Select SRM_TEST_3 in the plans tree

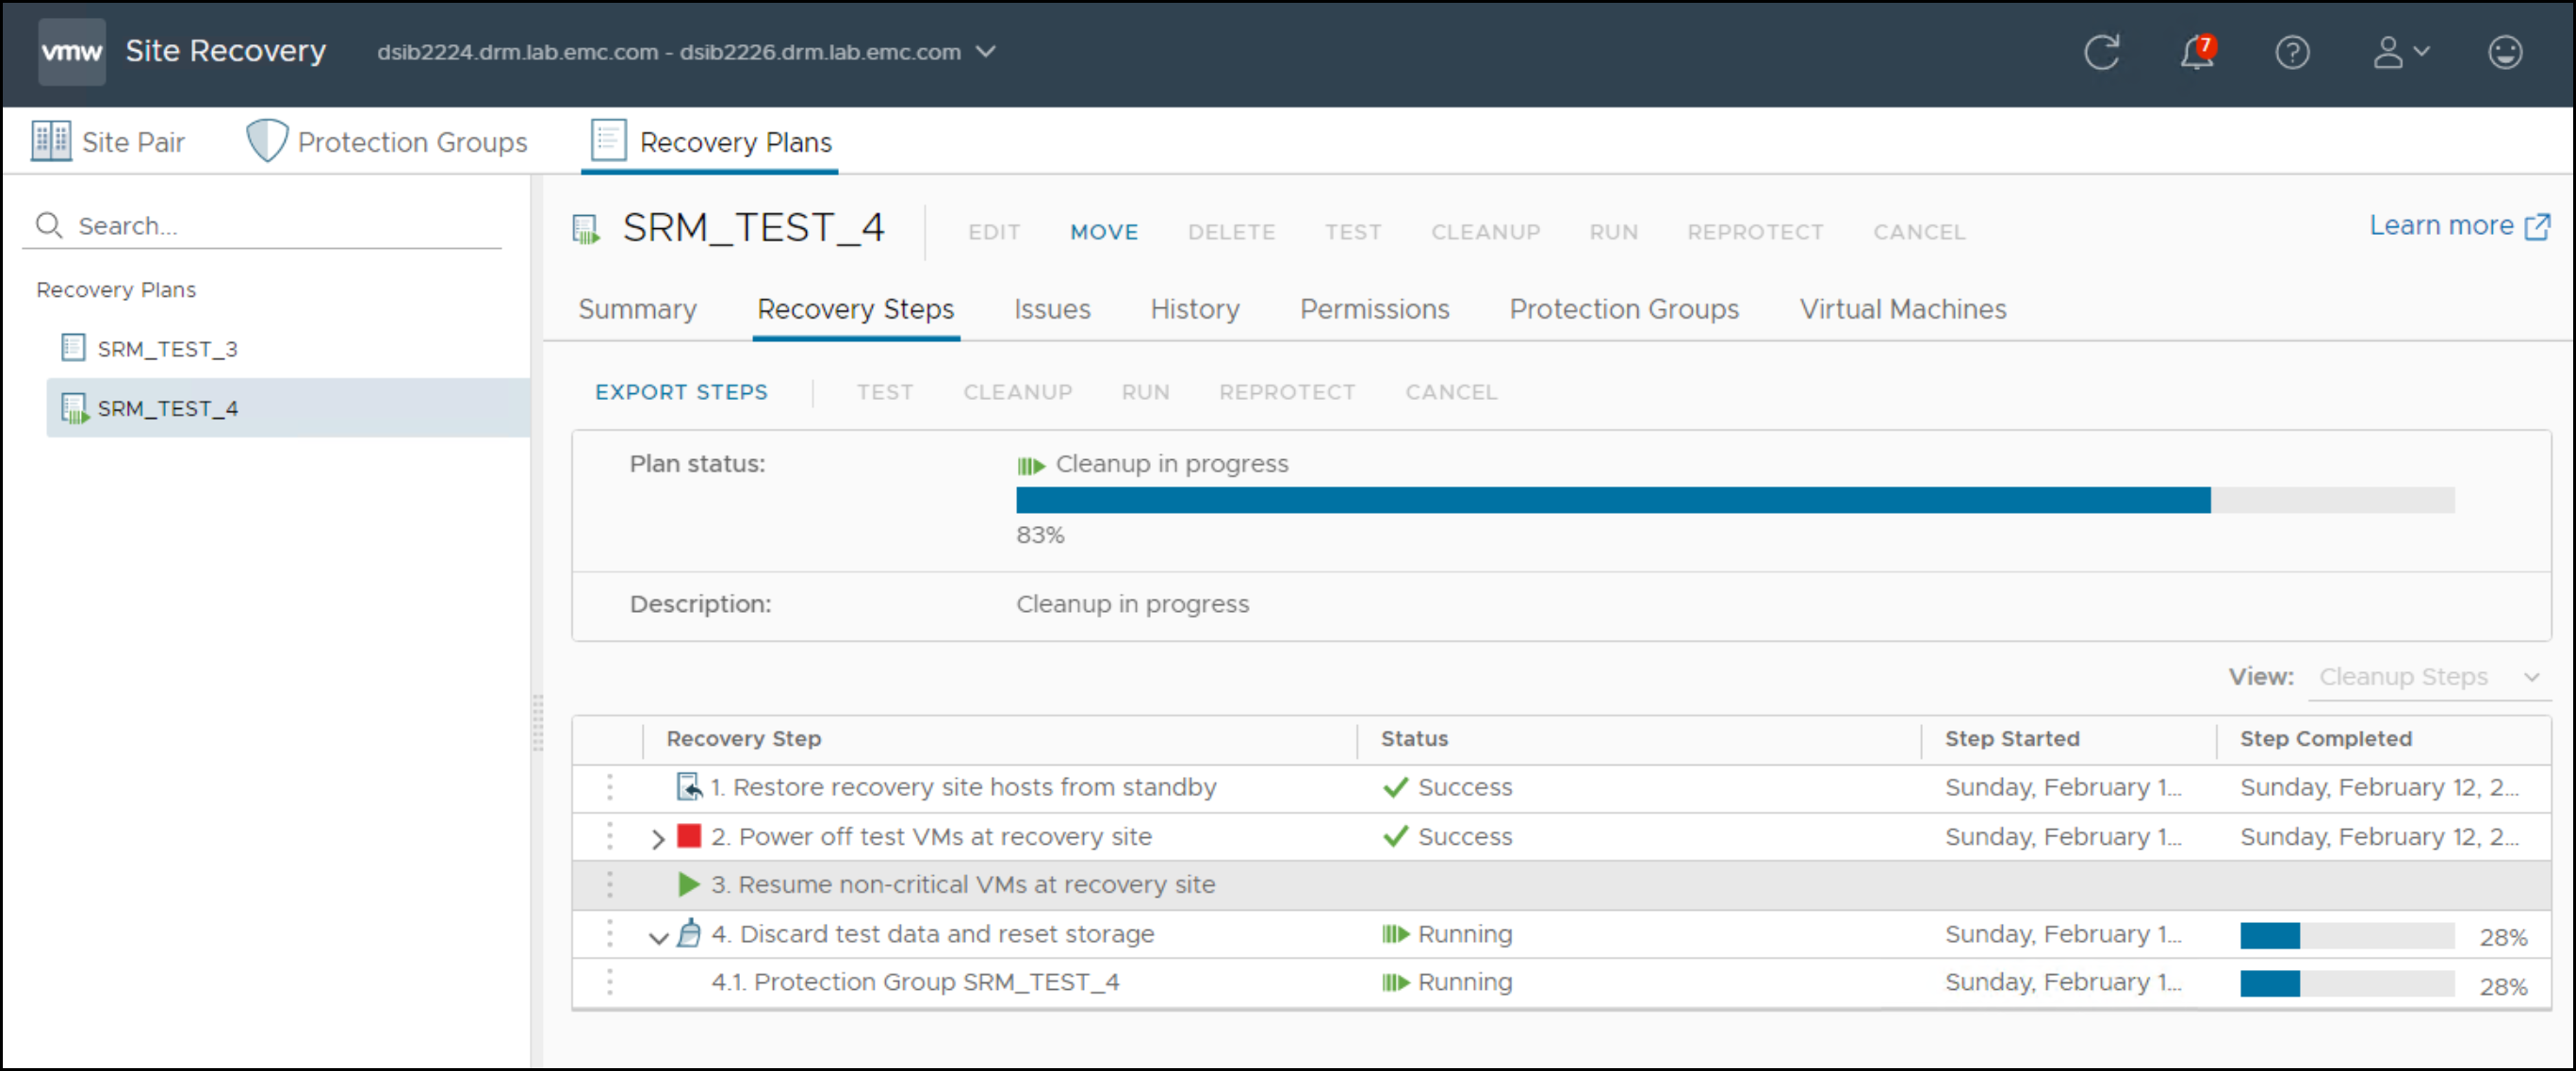(x=167, y=348)
